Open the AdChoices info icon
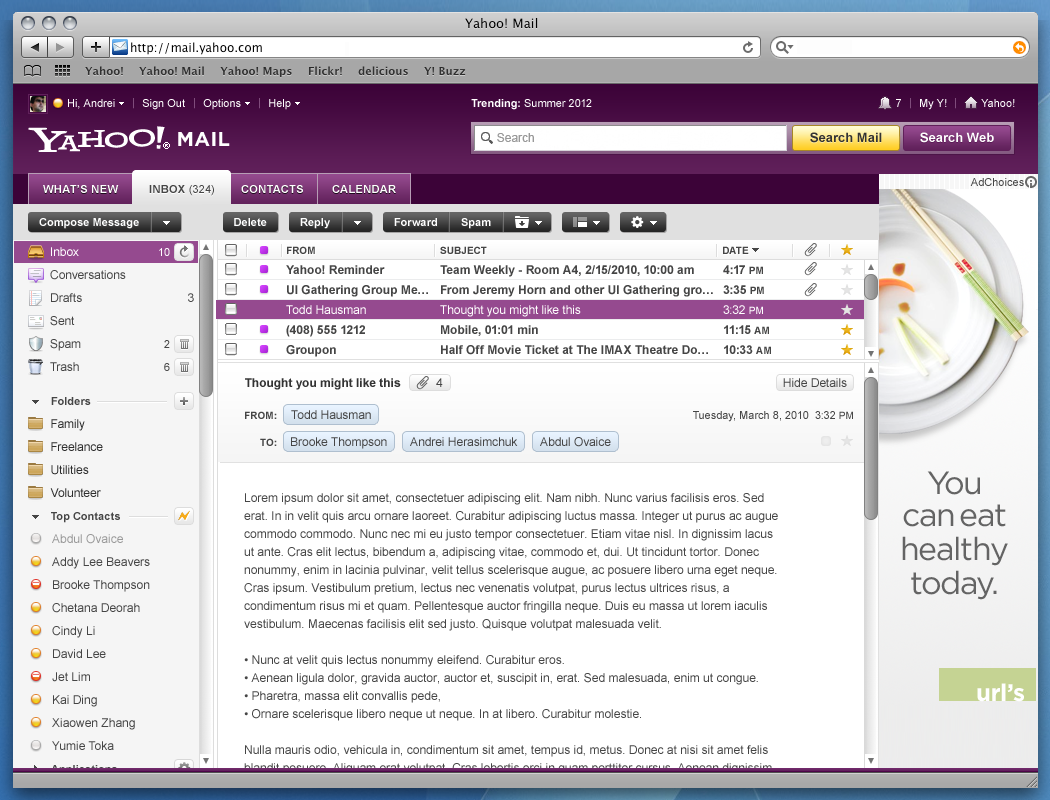1050x800 pixels. point(1031,182)
